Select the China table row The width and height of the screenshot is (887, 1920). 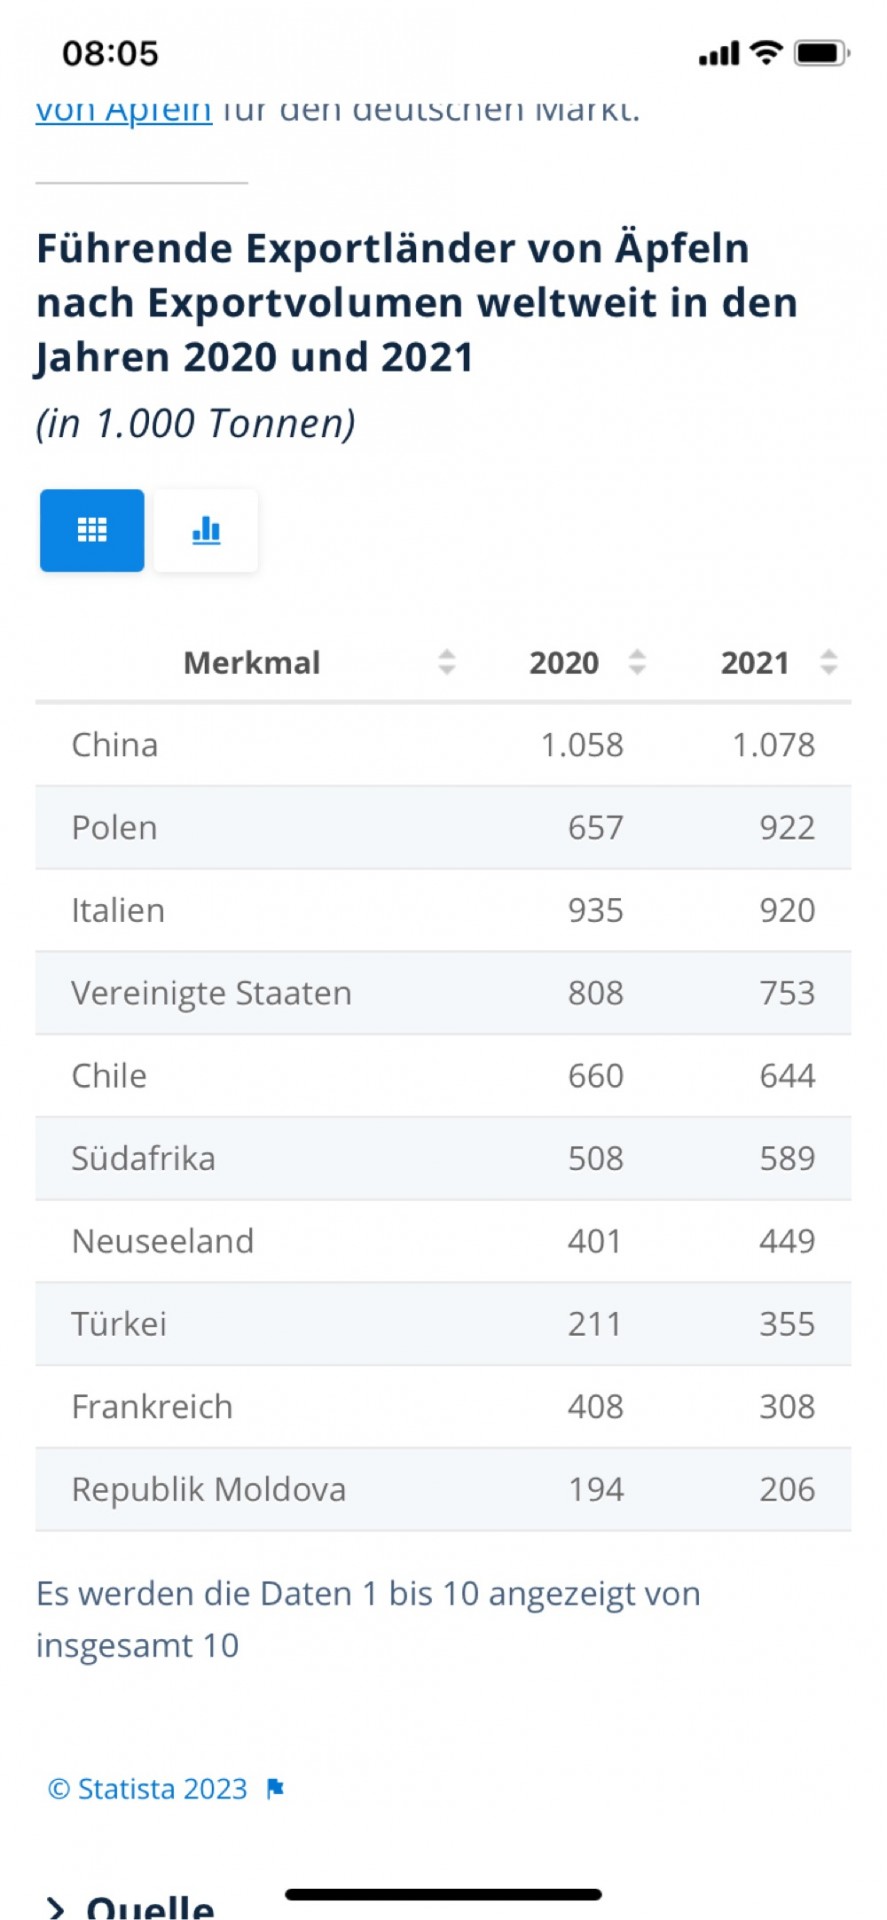tap(443, 745)
